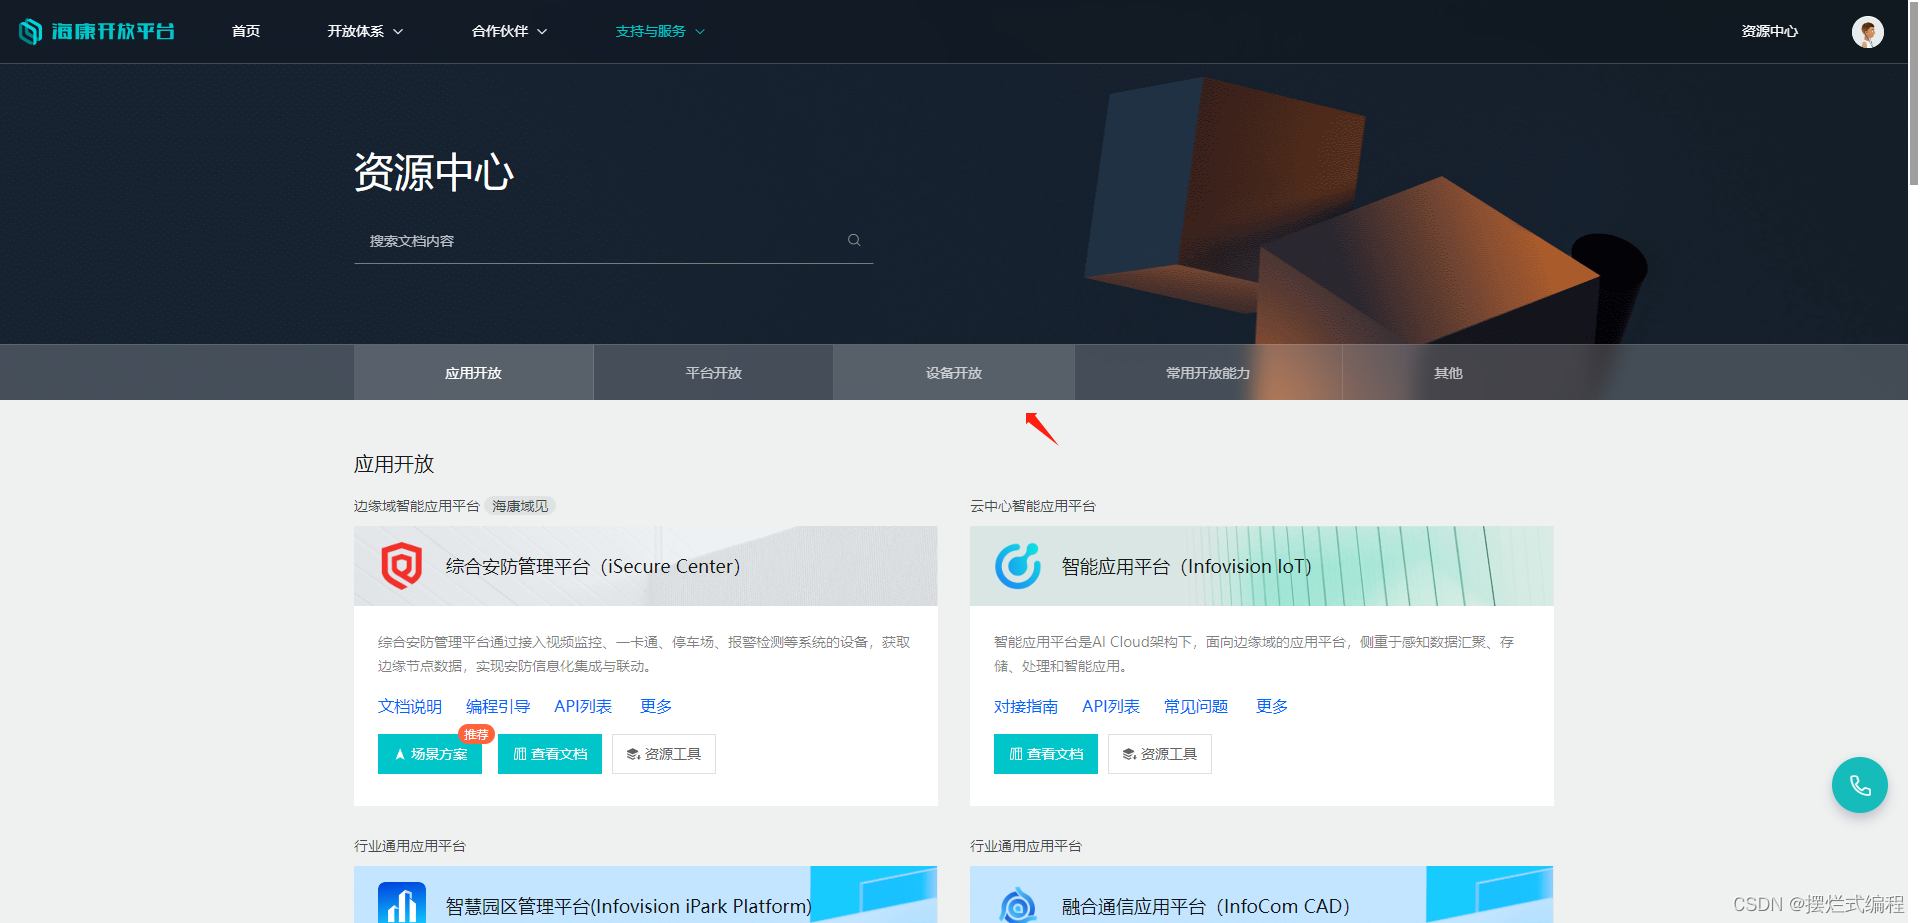Click 查看文档 button for Infovision IoT
Viewport: 1920px width, 923px height.
tap(1046, 754)
